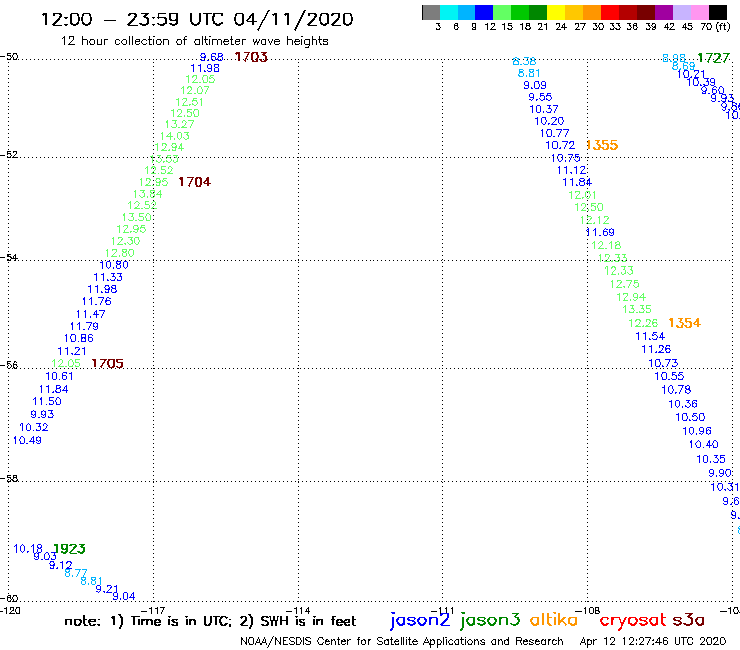The width and height of the screenshot is (740, 650).
Task: Click the orange time marker '1354'
Action: pos(684,323)
